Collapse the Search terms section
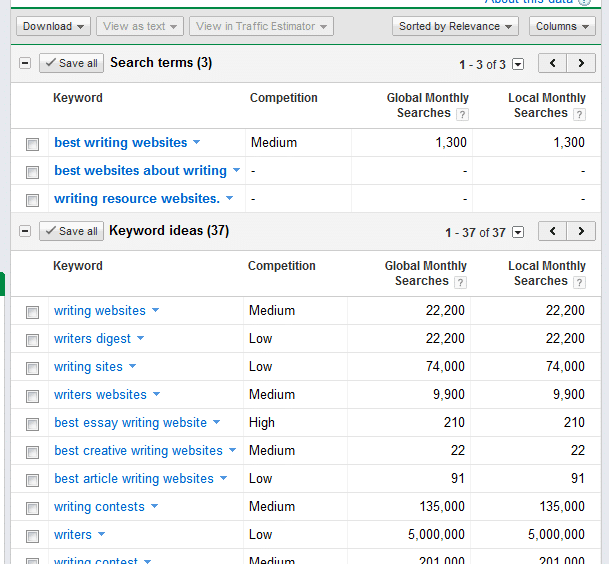The width and height of the screenshot is (609, 564). click(x=25, y=63)
